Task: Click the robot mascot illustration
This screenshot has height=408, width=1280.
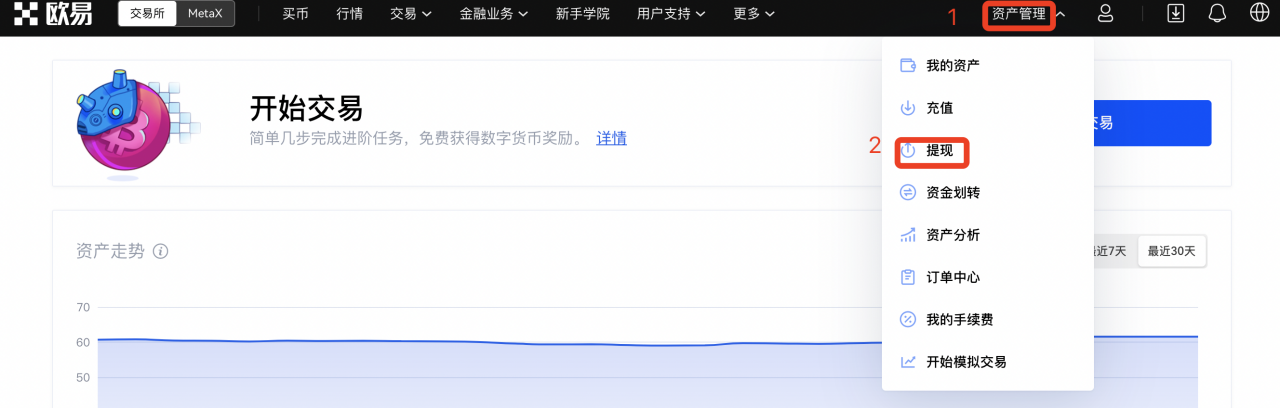Action: [x=120, y=123]
